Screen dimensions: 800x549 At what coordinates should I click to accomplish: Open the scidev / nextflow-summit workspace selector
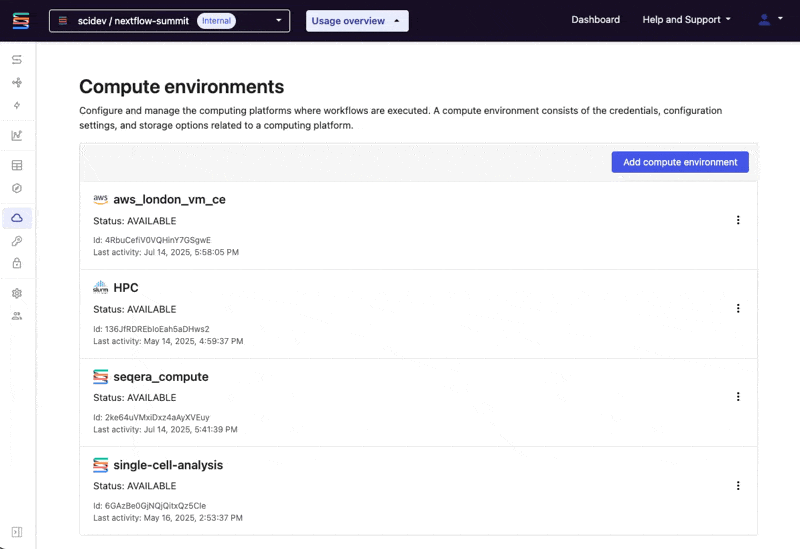[169, 21]
